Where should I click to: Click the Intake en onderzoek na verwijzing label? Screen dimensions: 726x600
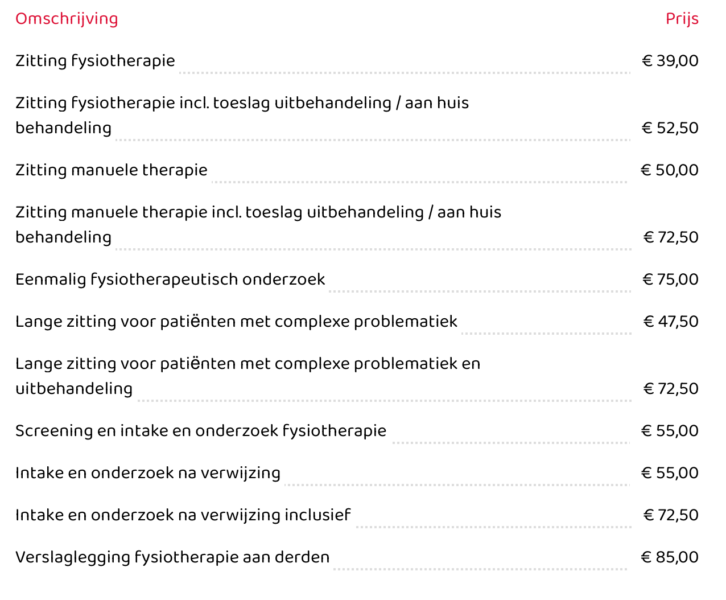(148, 473)
